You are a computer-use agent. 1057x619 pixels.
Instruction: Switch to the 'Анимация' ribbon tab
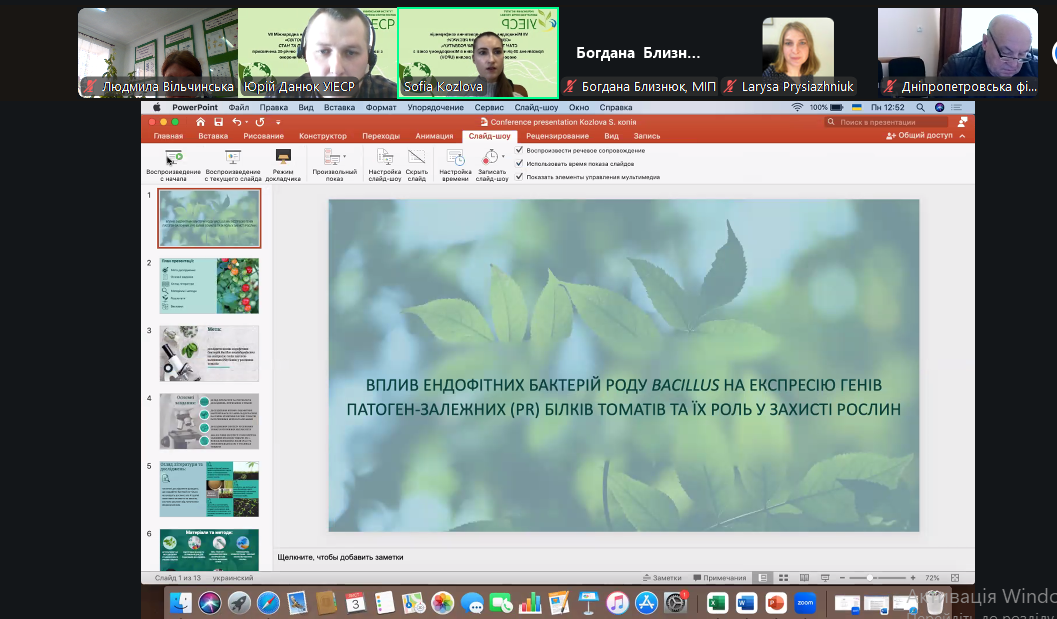pyautogui.click(x=434, y=135)
